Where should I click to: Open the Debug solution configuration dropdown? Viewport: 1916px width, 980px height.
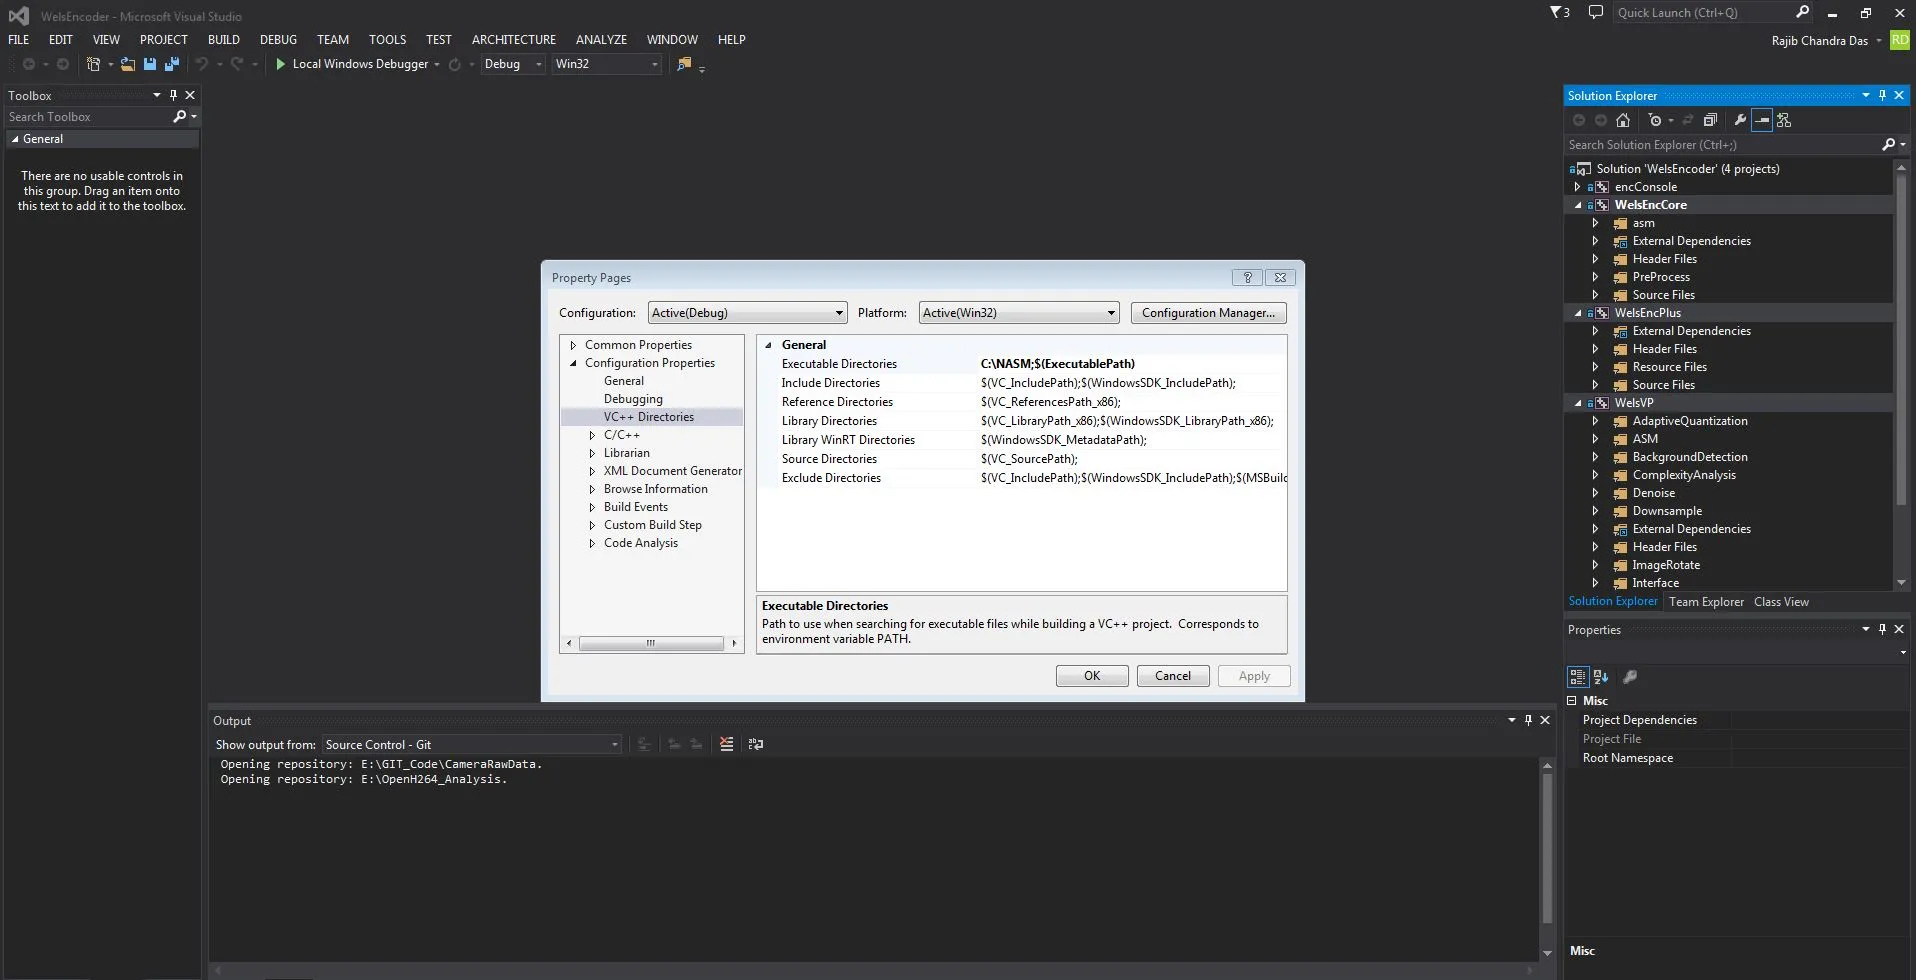click(513, 64)
